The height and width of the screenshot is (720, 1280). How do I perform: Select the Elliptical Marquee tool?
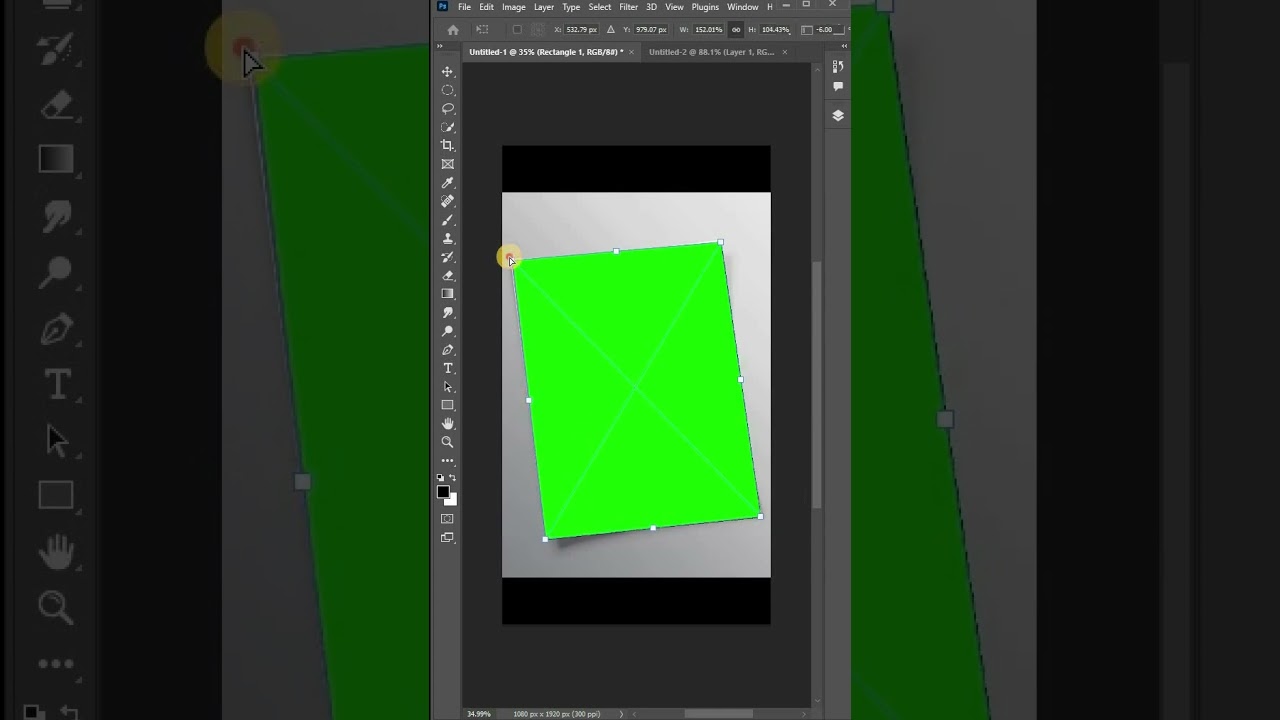click(447, 90)
